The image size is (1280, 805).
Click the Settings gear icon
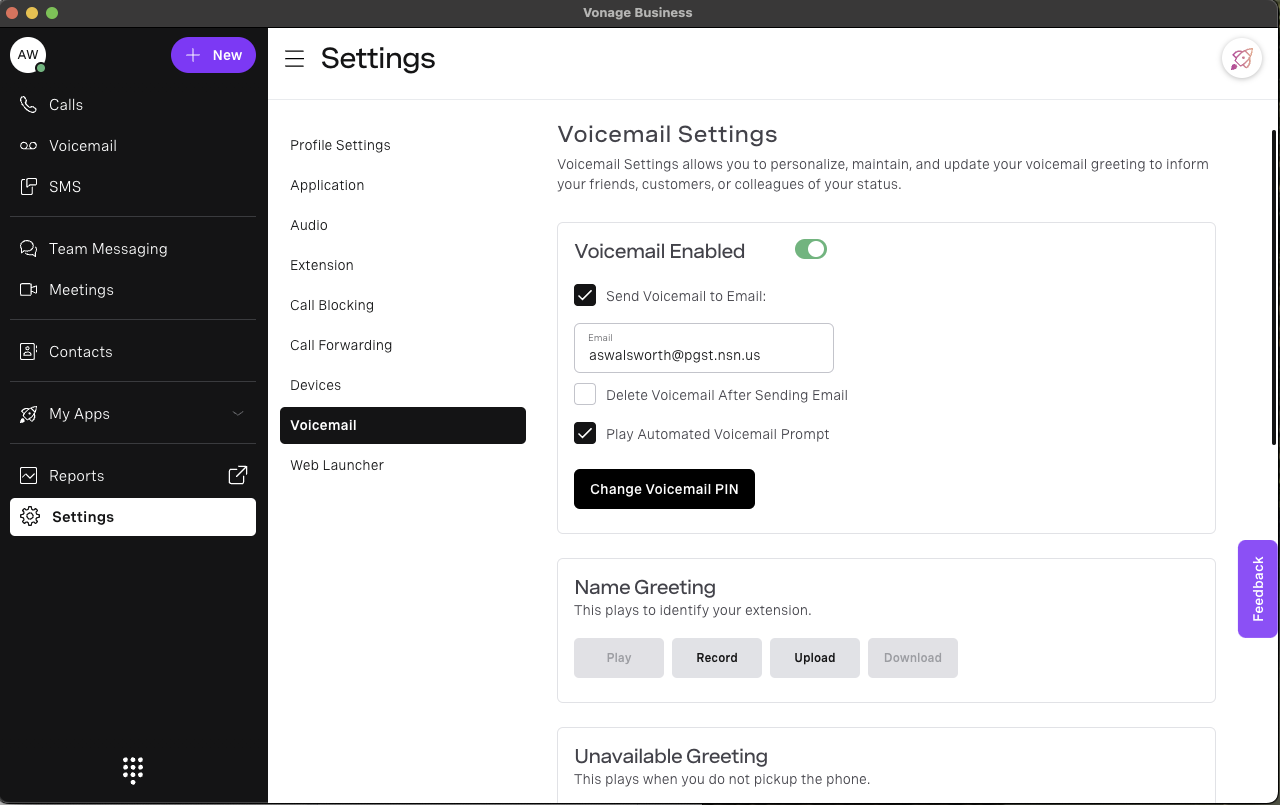[x=30, y=517]
